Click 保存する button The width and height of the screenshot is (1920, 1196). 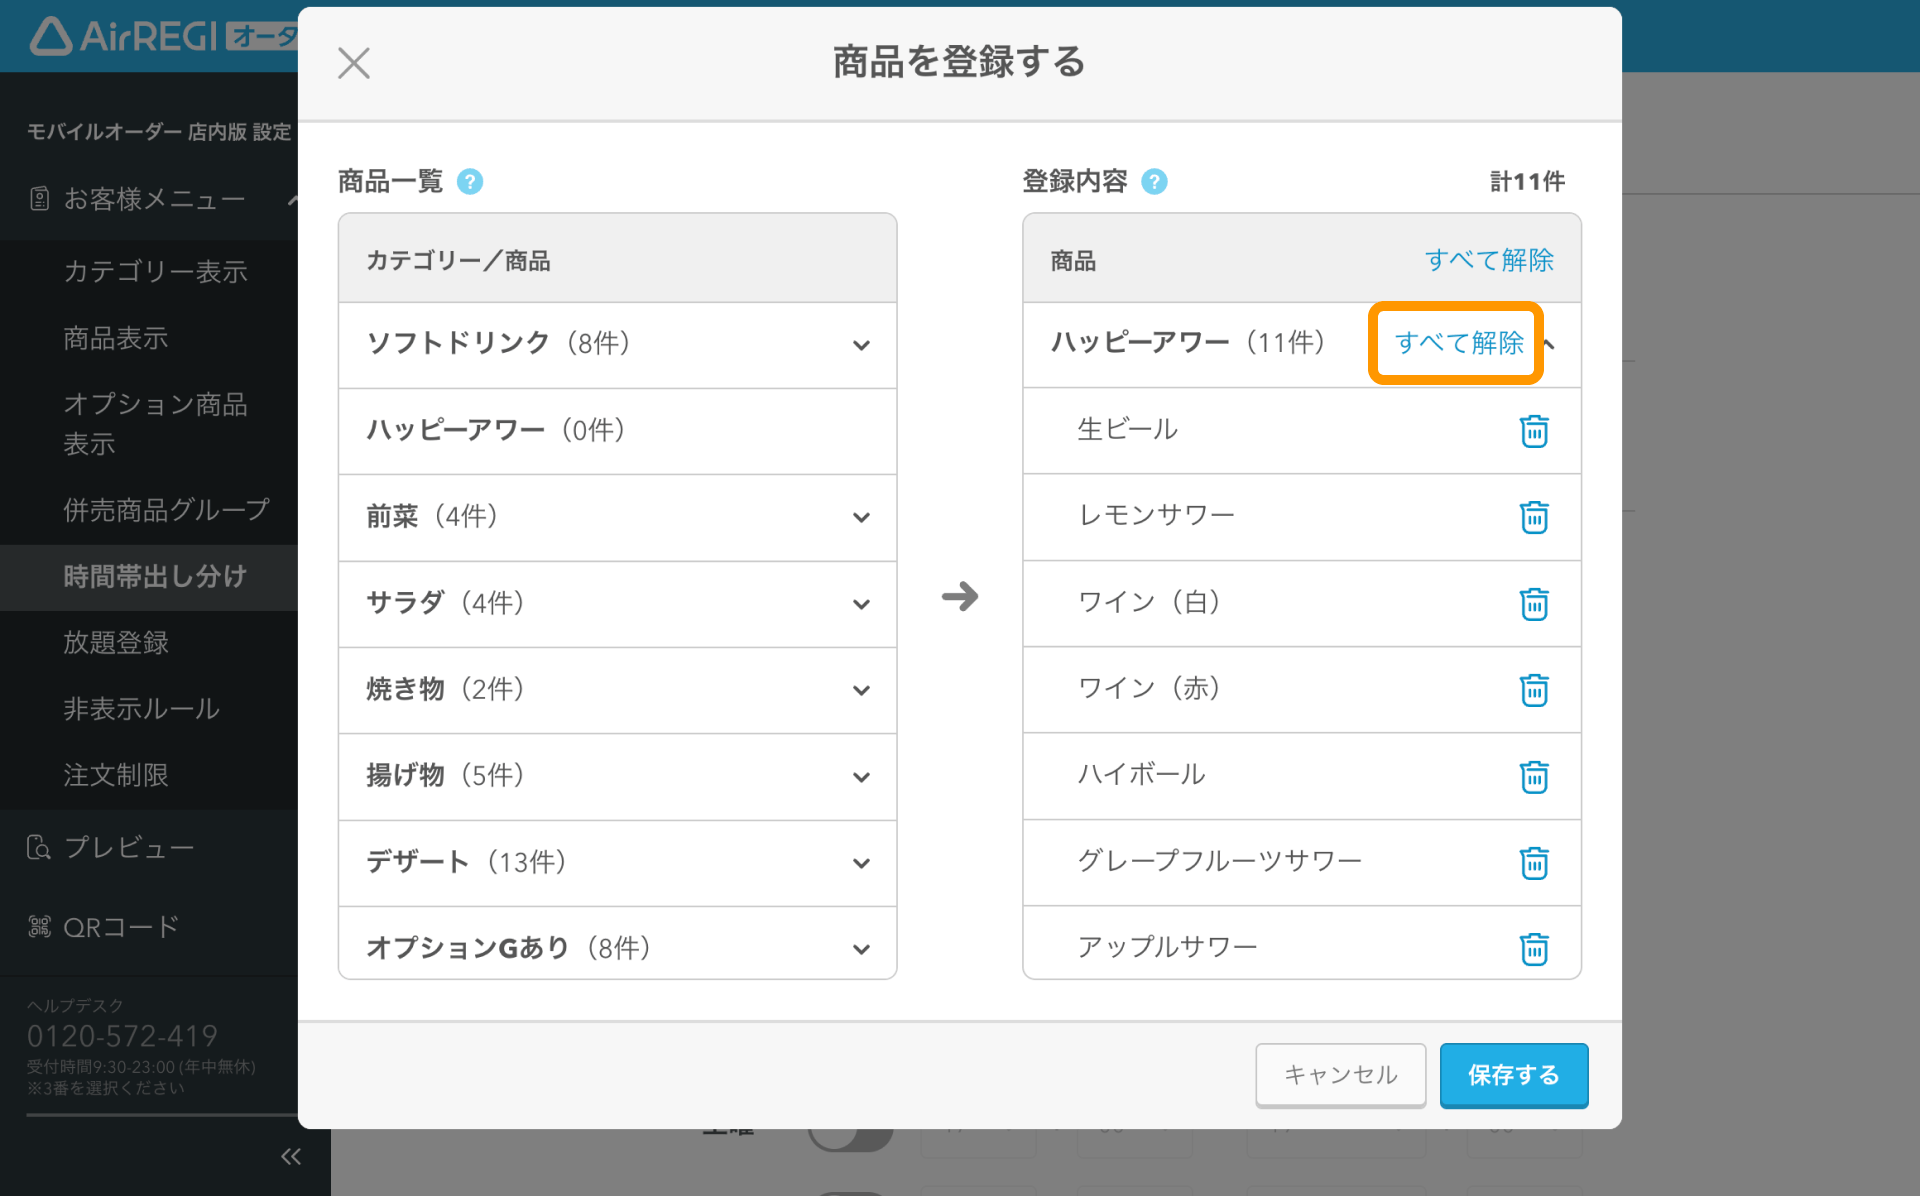click(x=1514, y=1075)
